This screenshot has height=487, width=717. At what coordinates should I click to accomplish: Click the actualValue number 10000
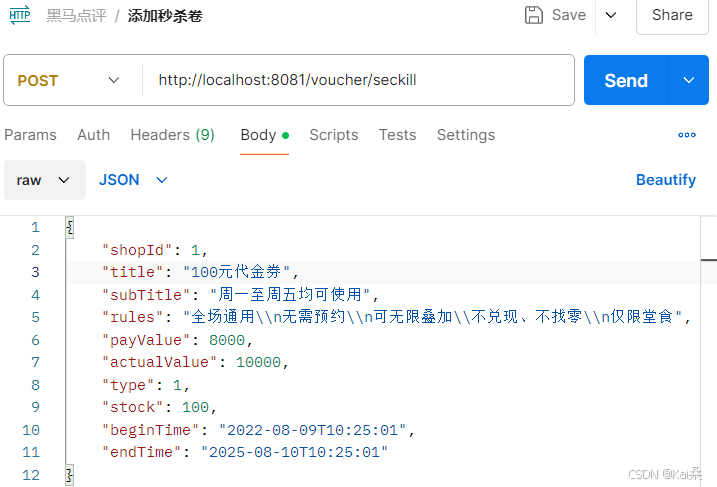pyautogui.click(x=258, y=362)
